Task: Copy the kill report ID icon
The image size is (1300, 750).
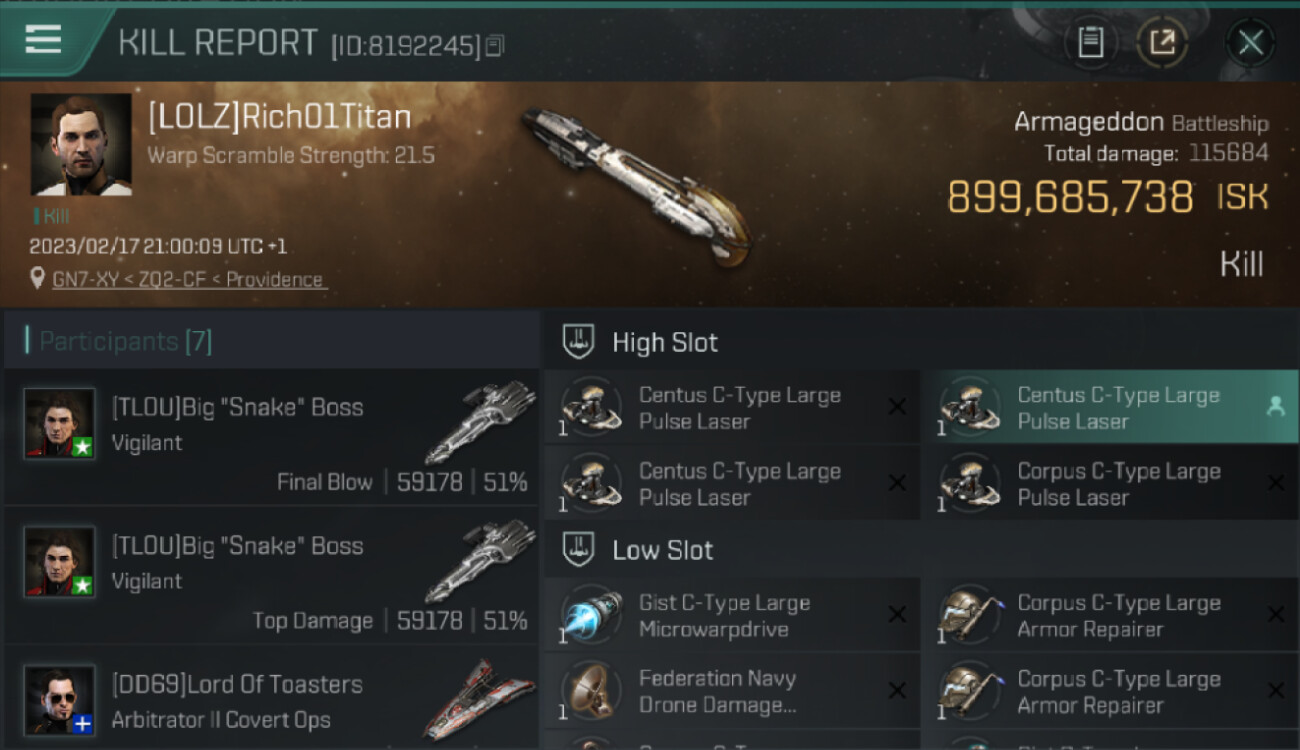Action: point(496,45)
